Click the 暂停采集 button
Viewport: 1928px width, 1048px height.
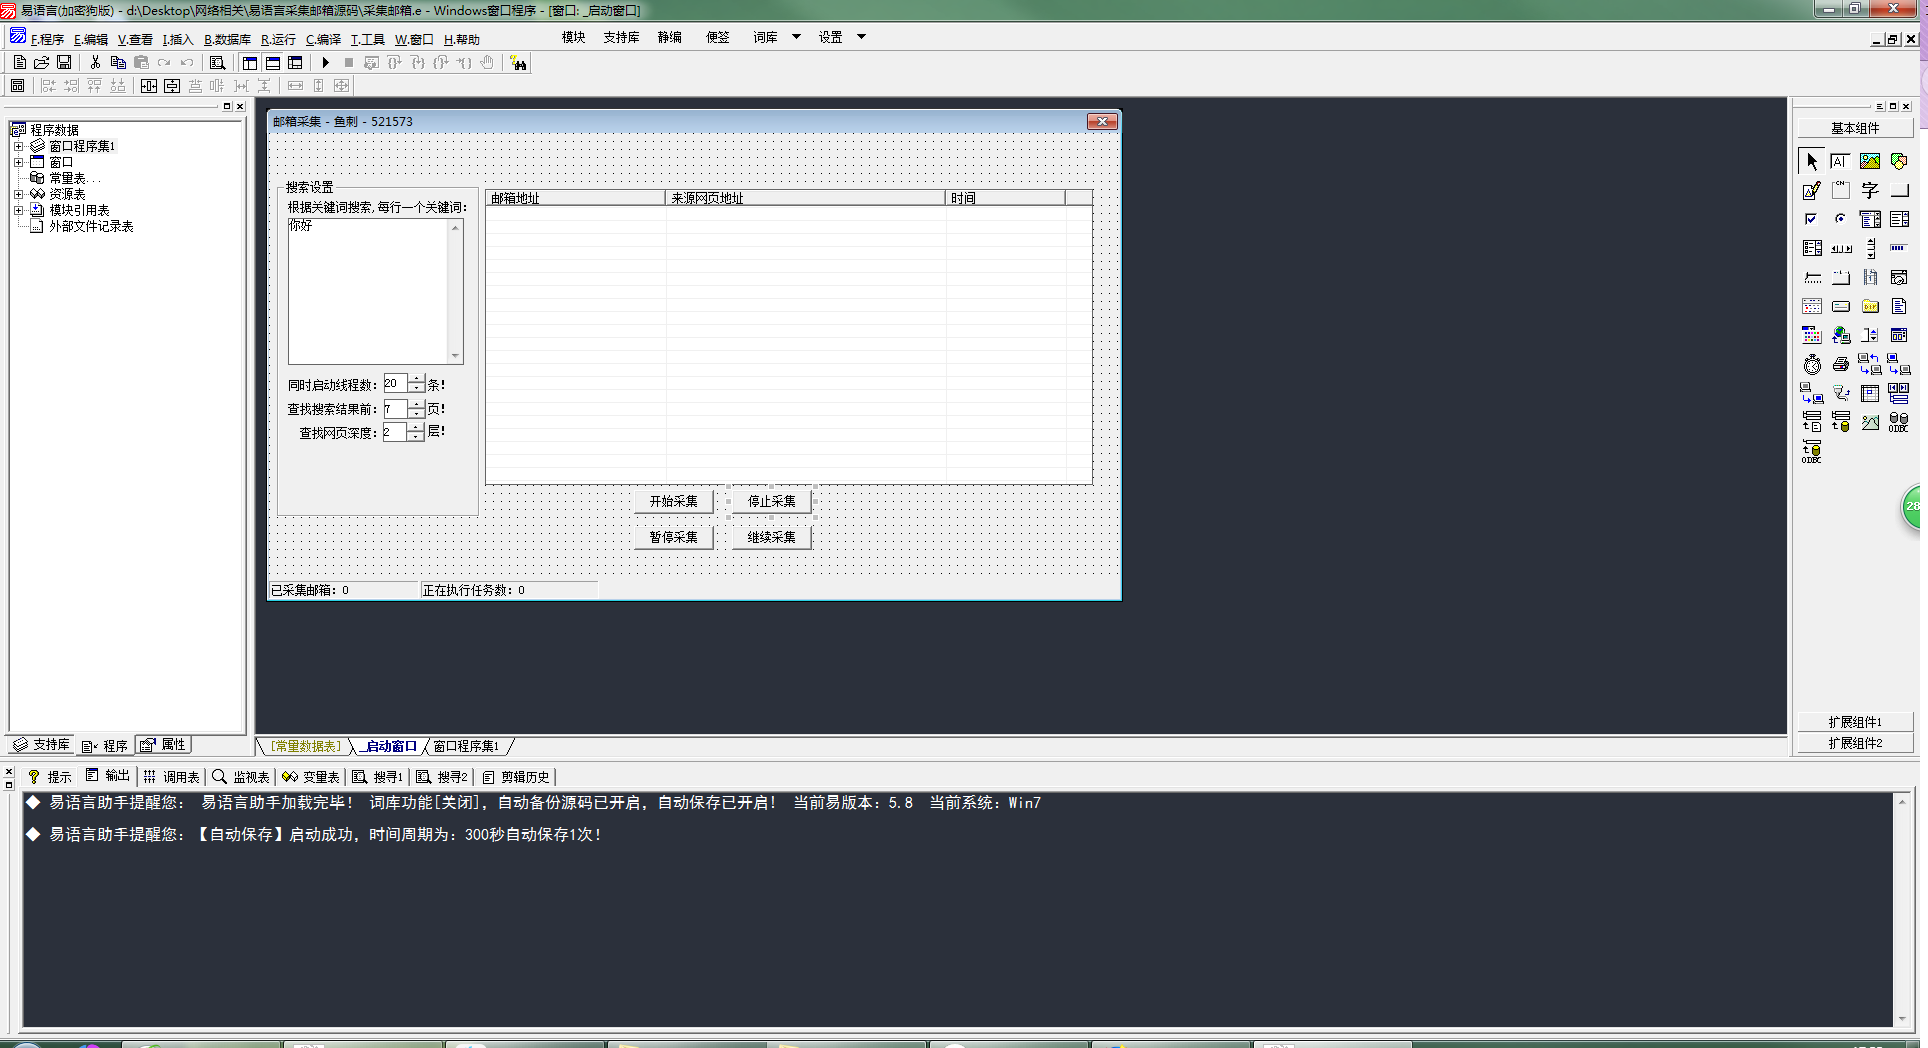coord(674,537)
